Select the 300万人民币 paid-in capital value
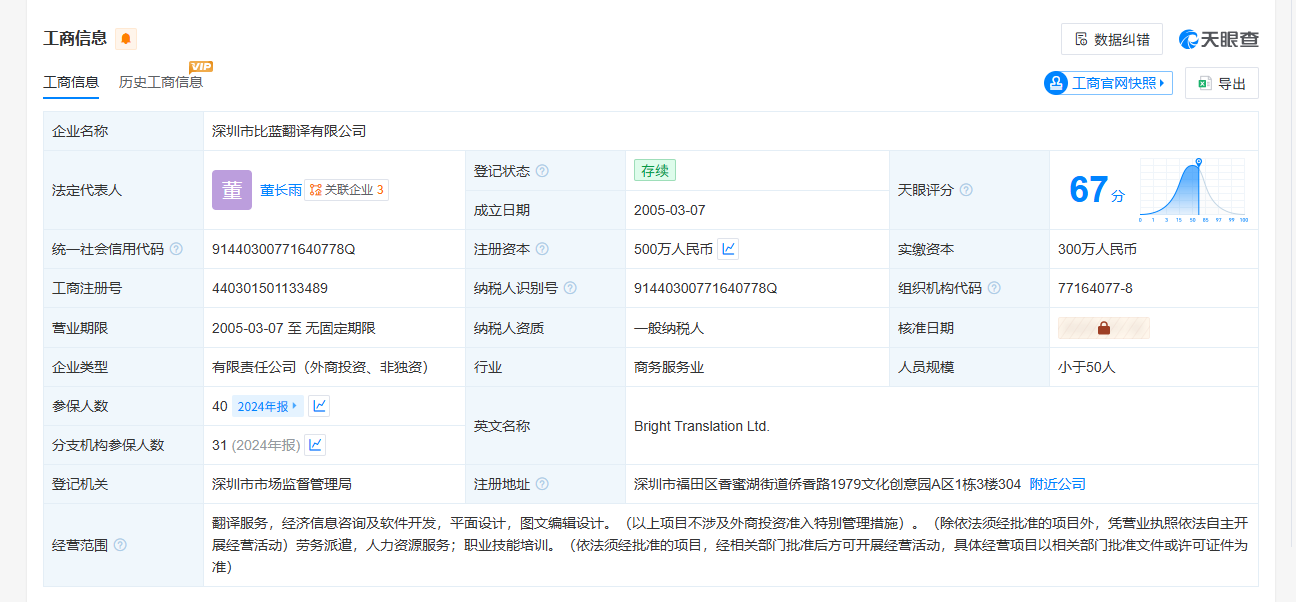The image size is (1296, 602). [x=1097, y=249]
